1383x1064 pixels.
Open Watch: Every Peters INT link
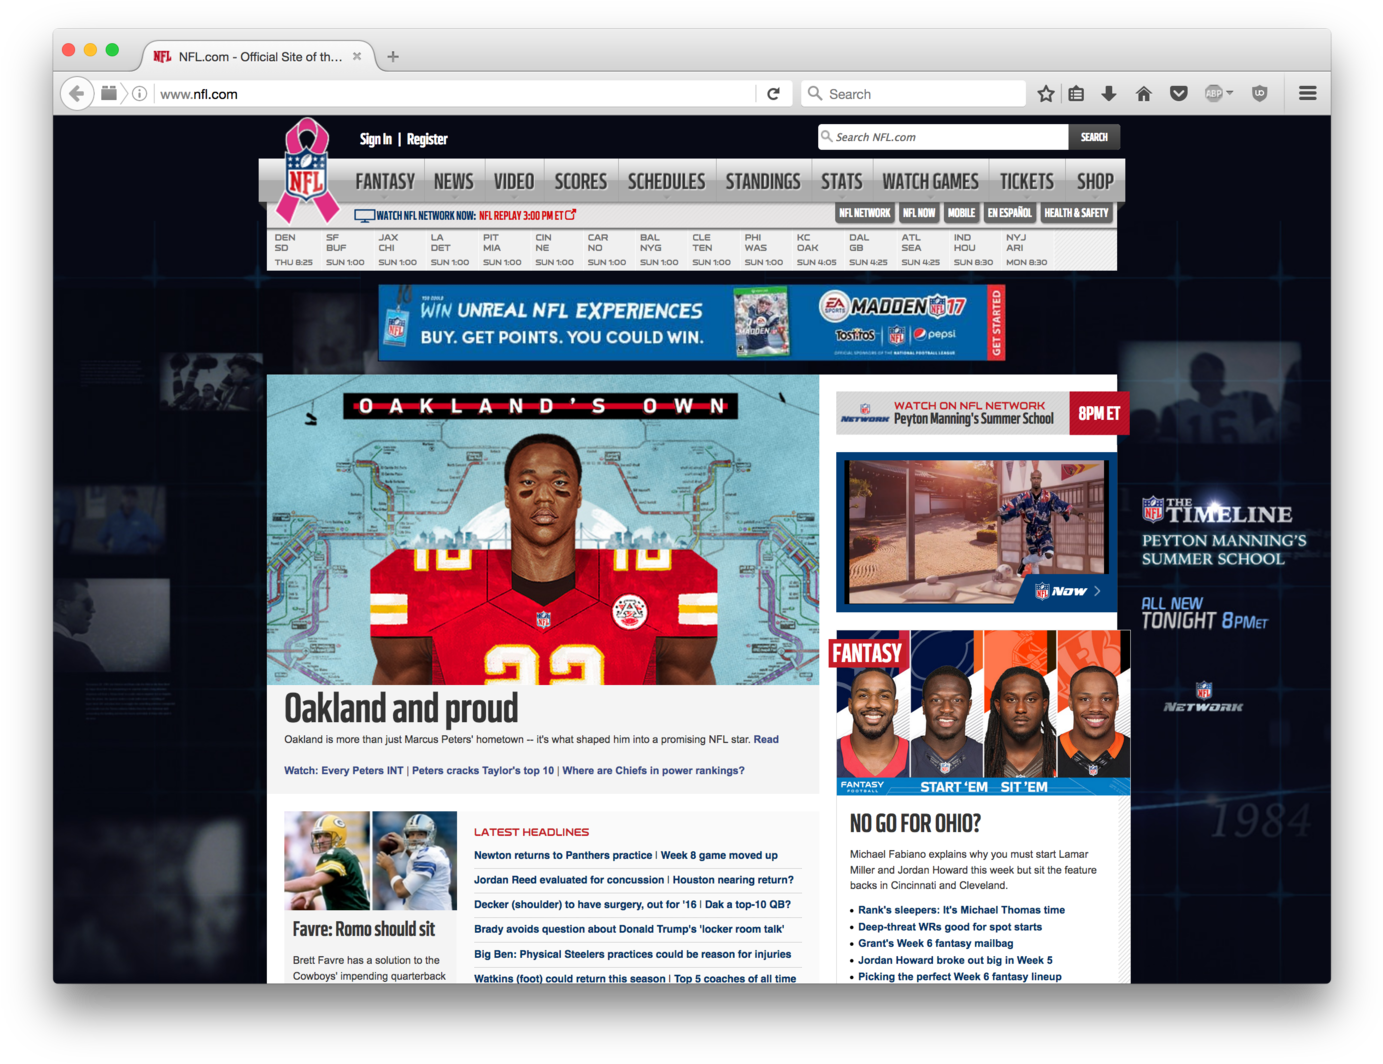click(343, 771)
